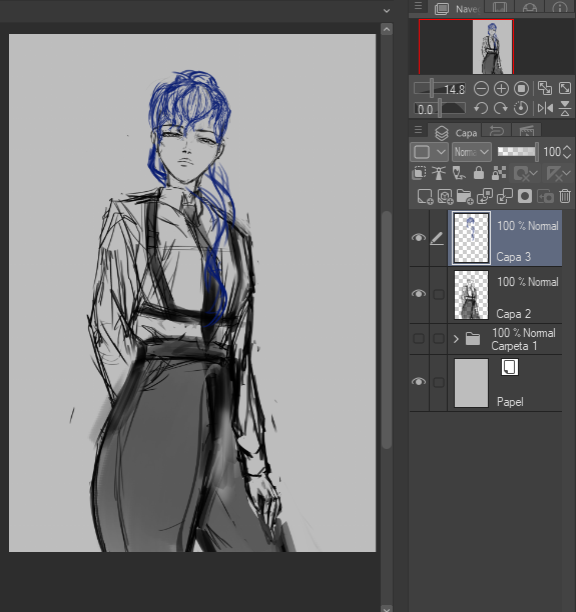Switch to the Item bank tab
Viewport: 576px width, 612px height.
[530, 7]
